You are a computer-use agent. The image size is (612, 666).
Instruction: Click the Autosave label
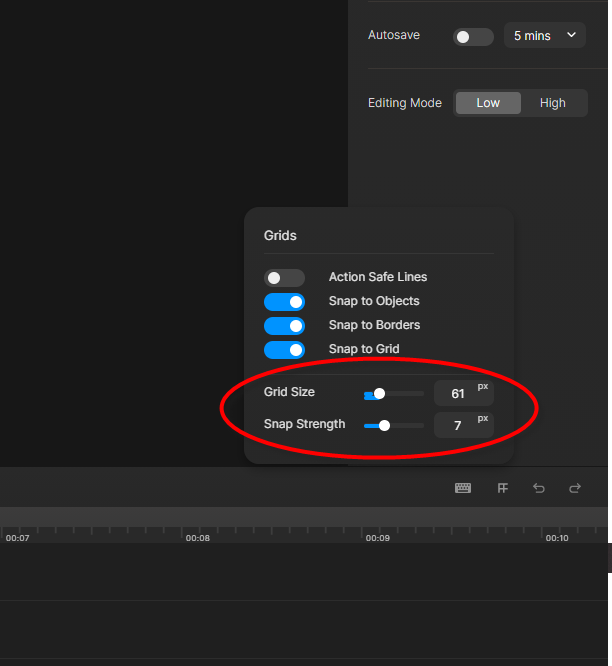394,35
